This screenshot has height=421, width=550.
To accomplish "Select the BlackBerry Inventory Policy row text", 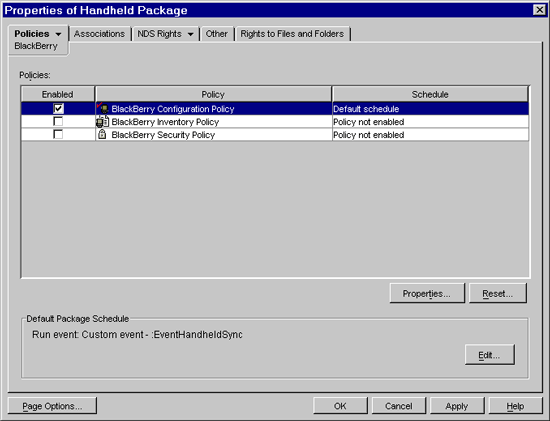I will [x=165, y=122].
